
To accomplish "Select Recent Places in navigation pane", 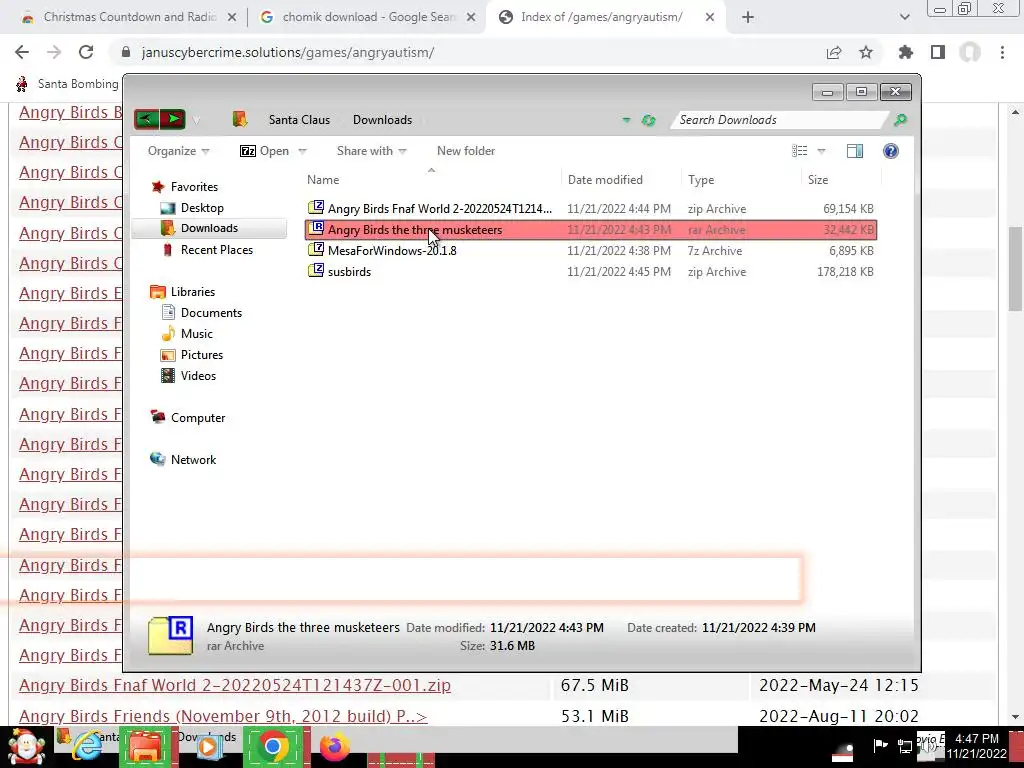I will point(217,249).
